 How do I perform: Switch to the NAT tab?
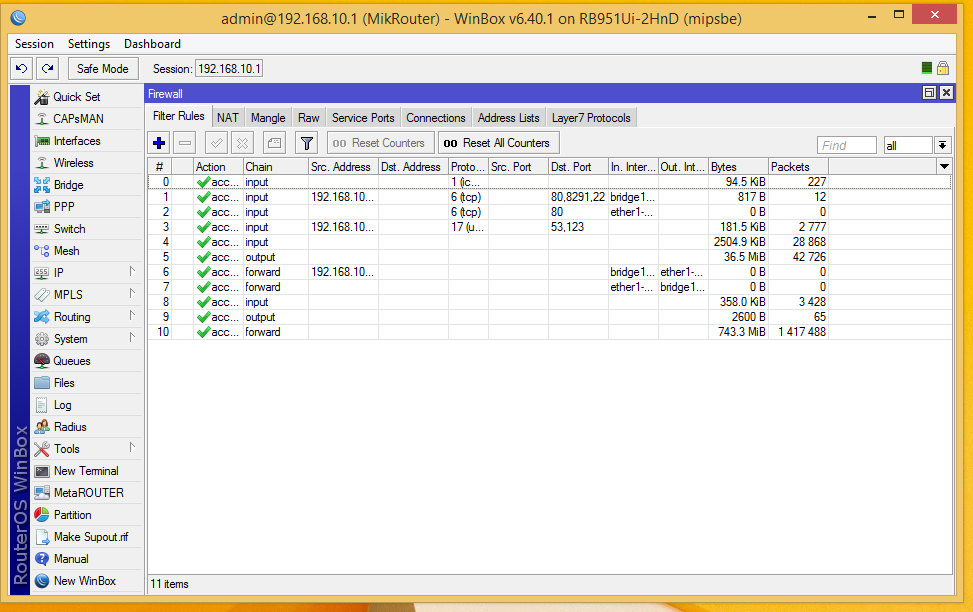(228, 118)
